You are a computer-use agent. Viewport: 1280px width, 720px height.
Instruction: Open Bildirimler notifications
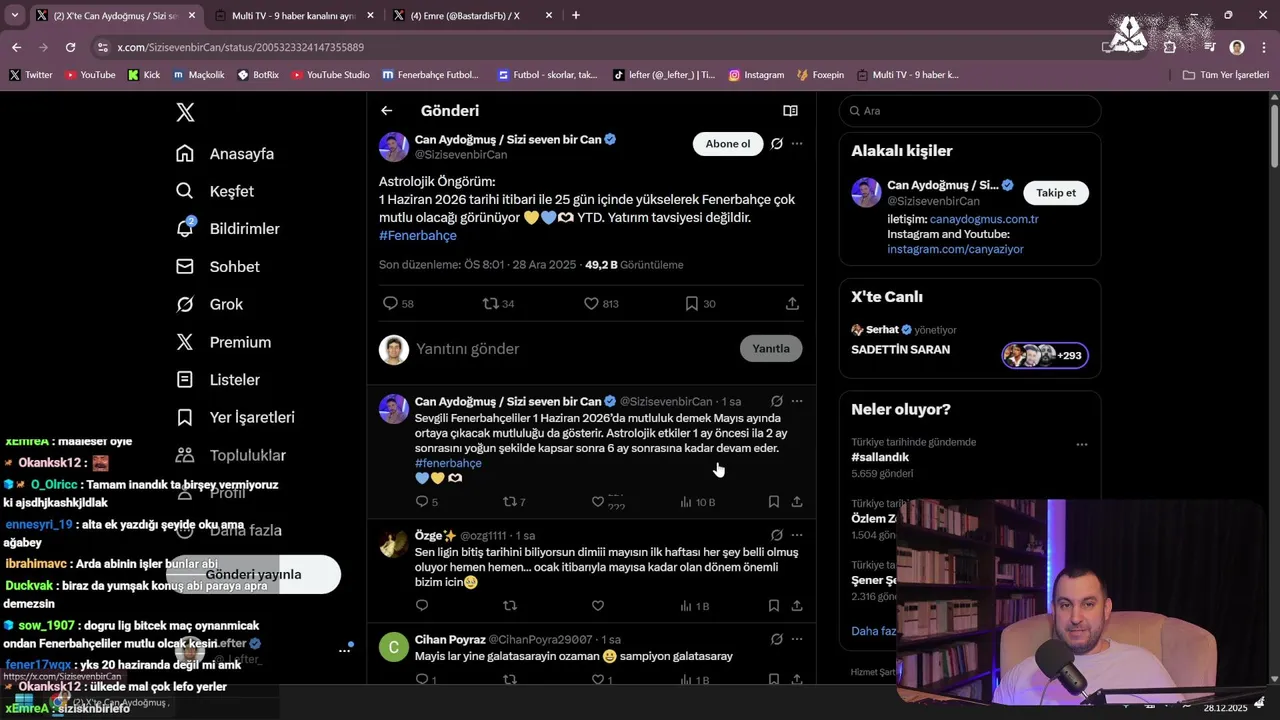[228, 229]
